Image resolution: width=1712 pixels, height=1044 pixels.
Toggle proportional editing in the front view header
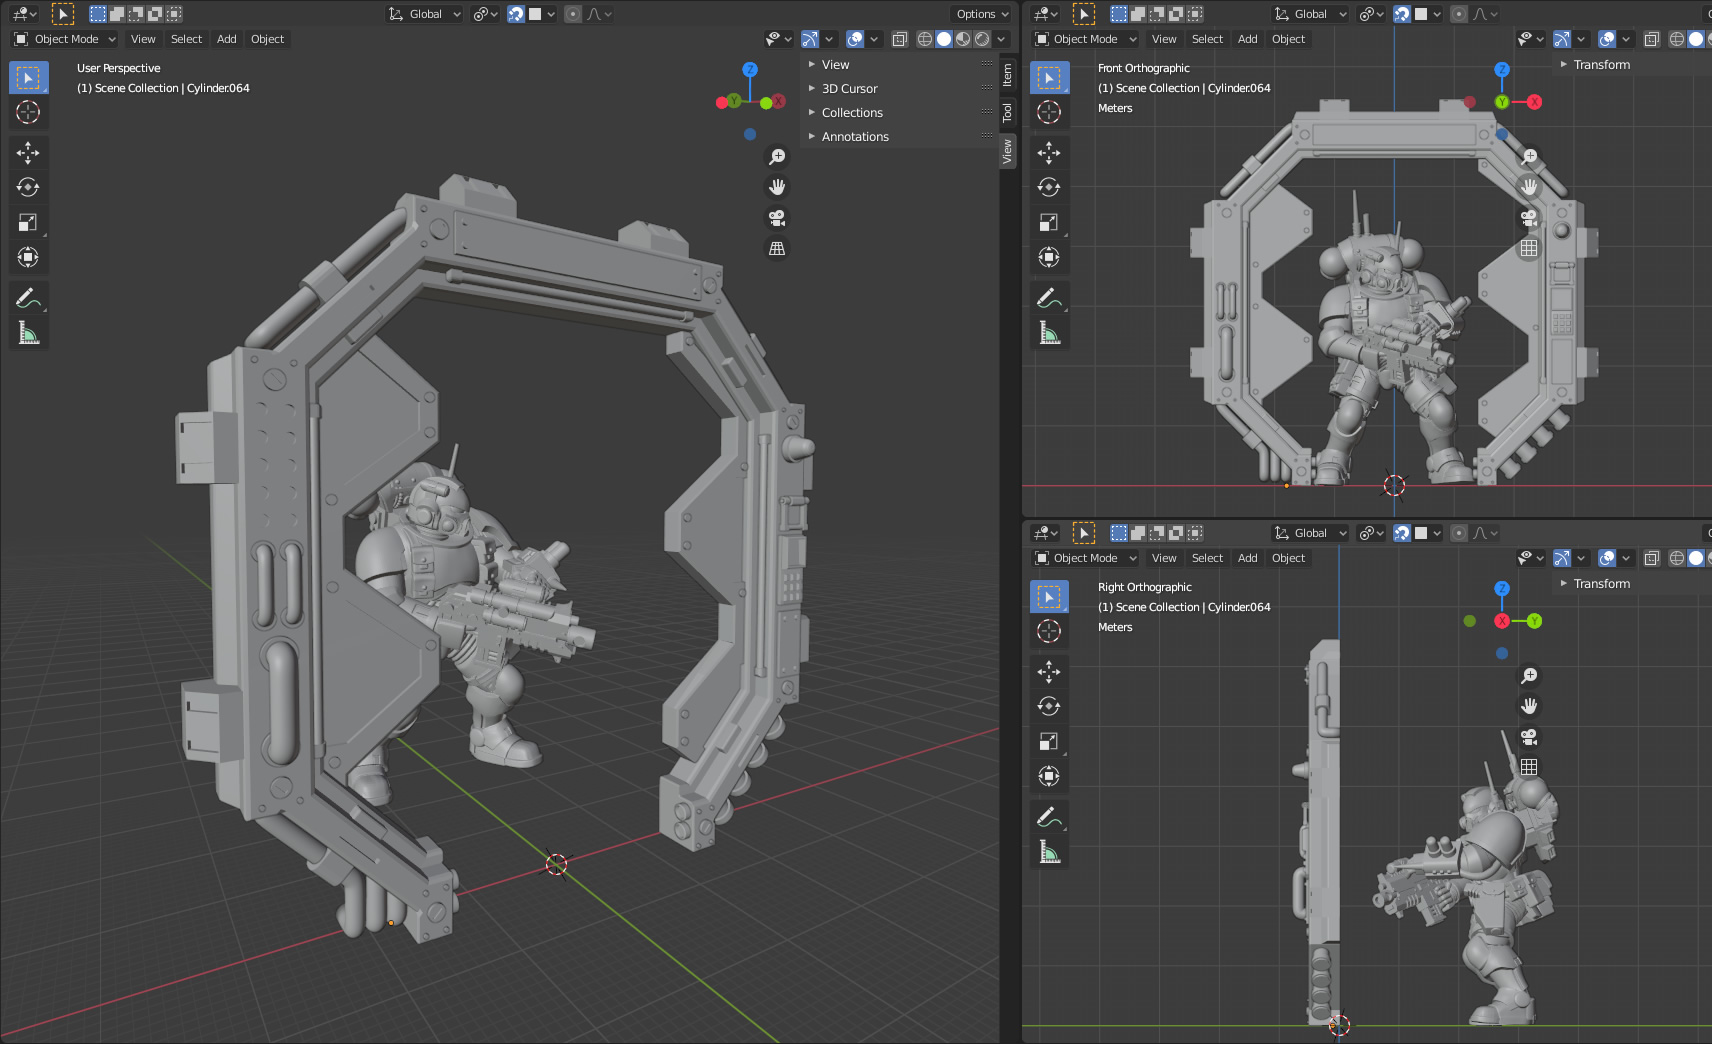click(x=1459, y=14)
